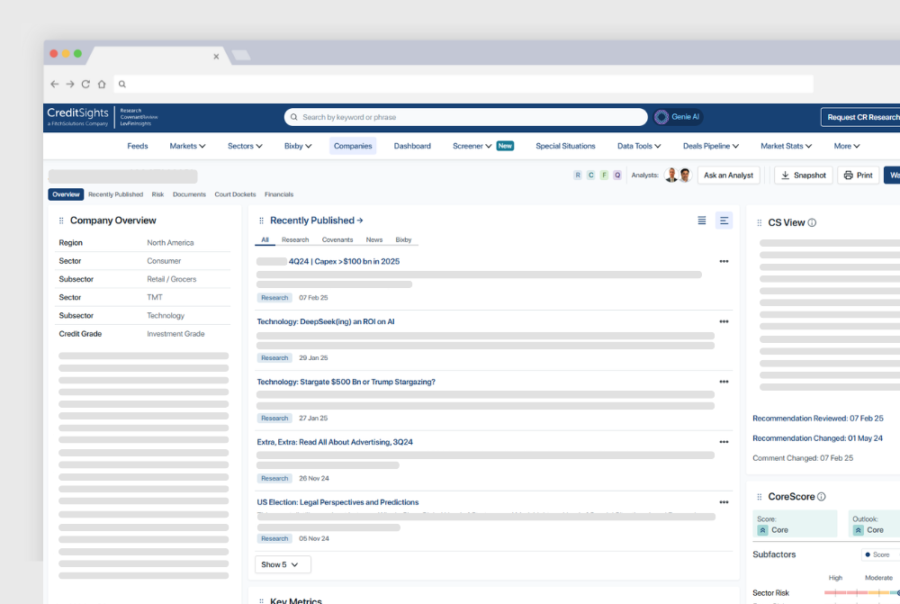Click the purple Q badge
900x604 pixels.
(617, 175)
